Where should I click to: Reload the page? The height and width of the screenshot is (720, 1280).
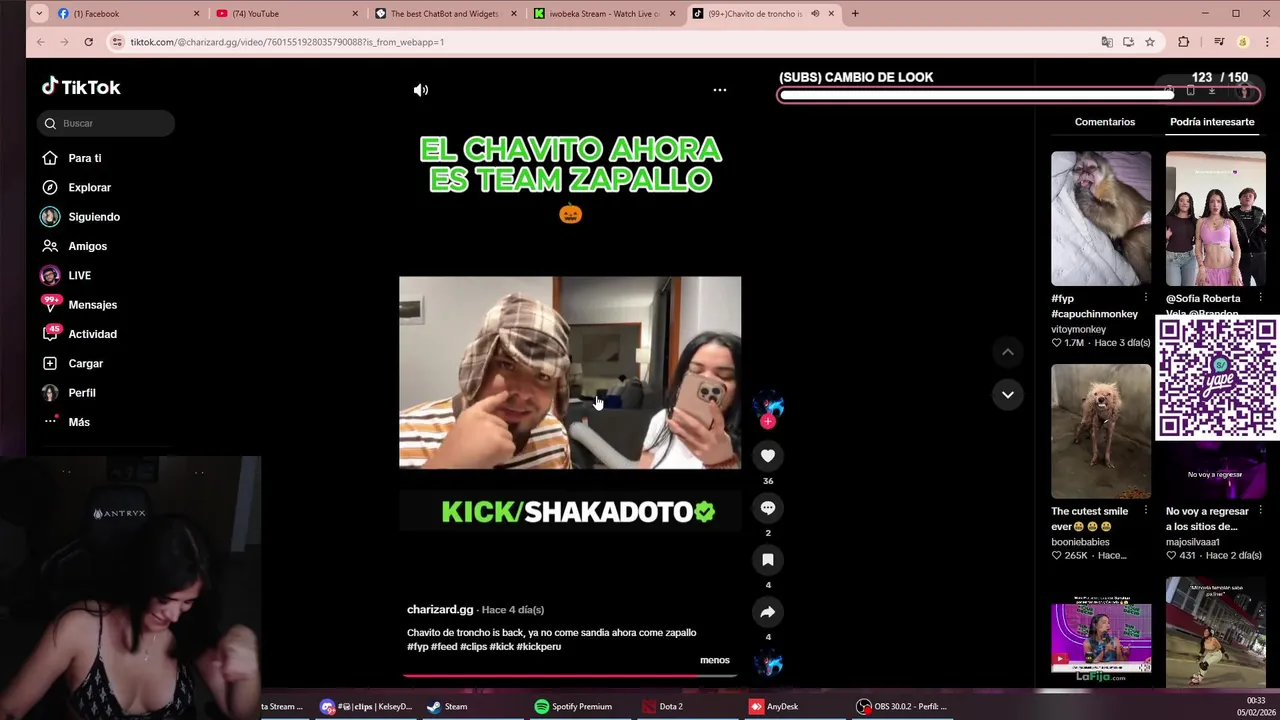[88, 42]
